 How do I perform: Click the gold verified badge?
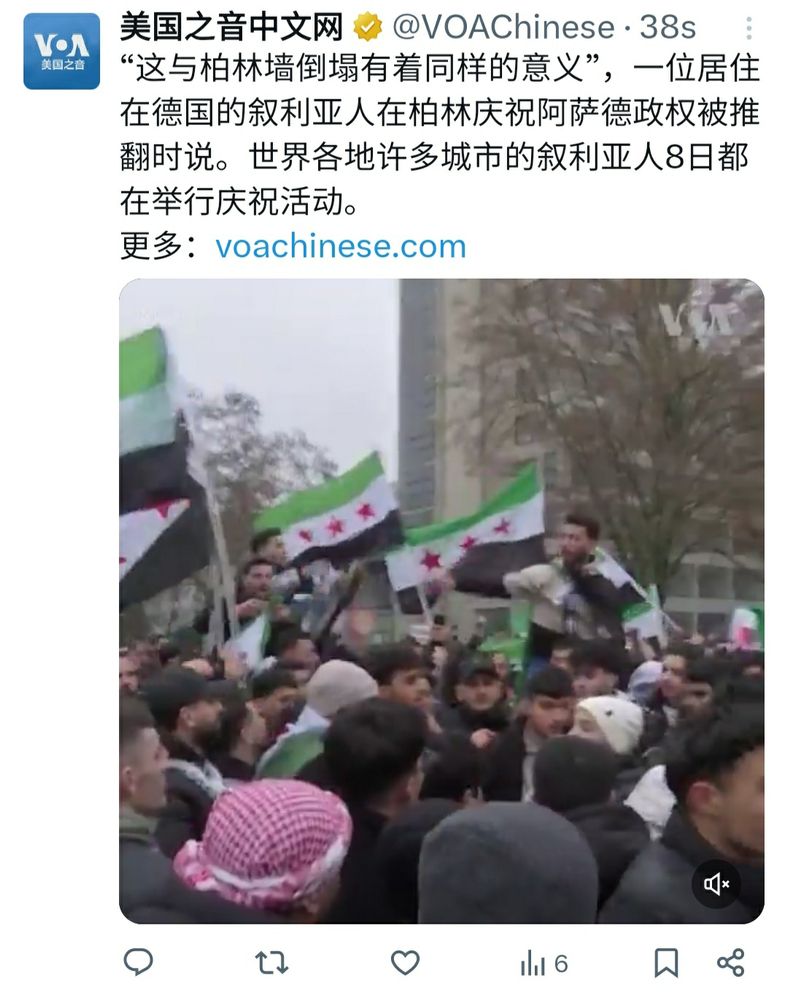[367, 27]
